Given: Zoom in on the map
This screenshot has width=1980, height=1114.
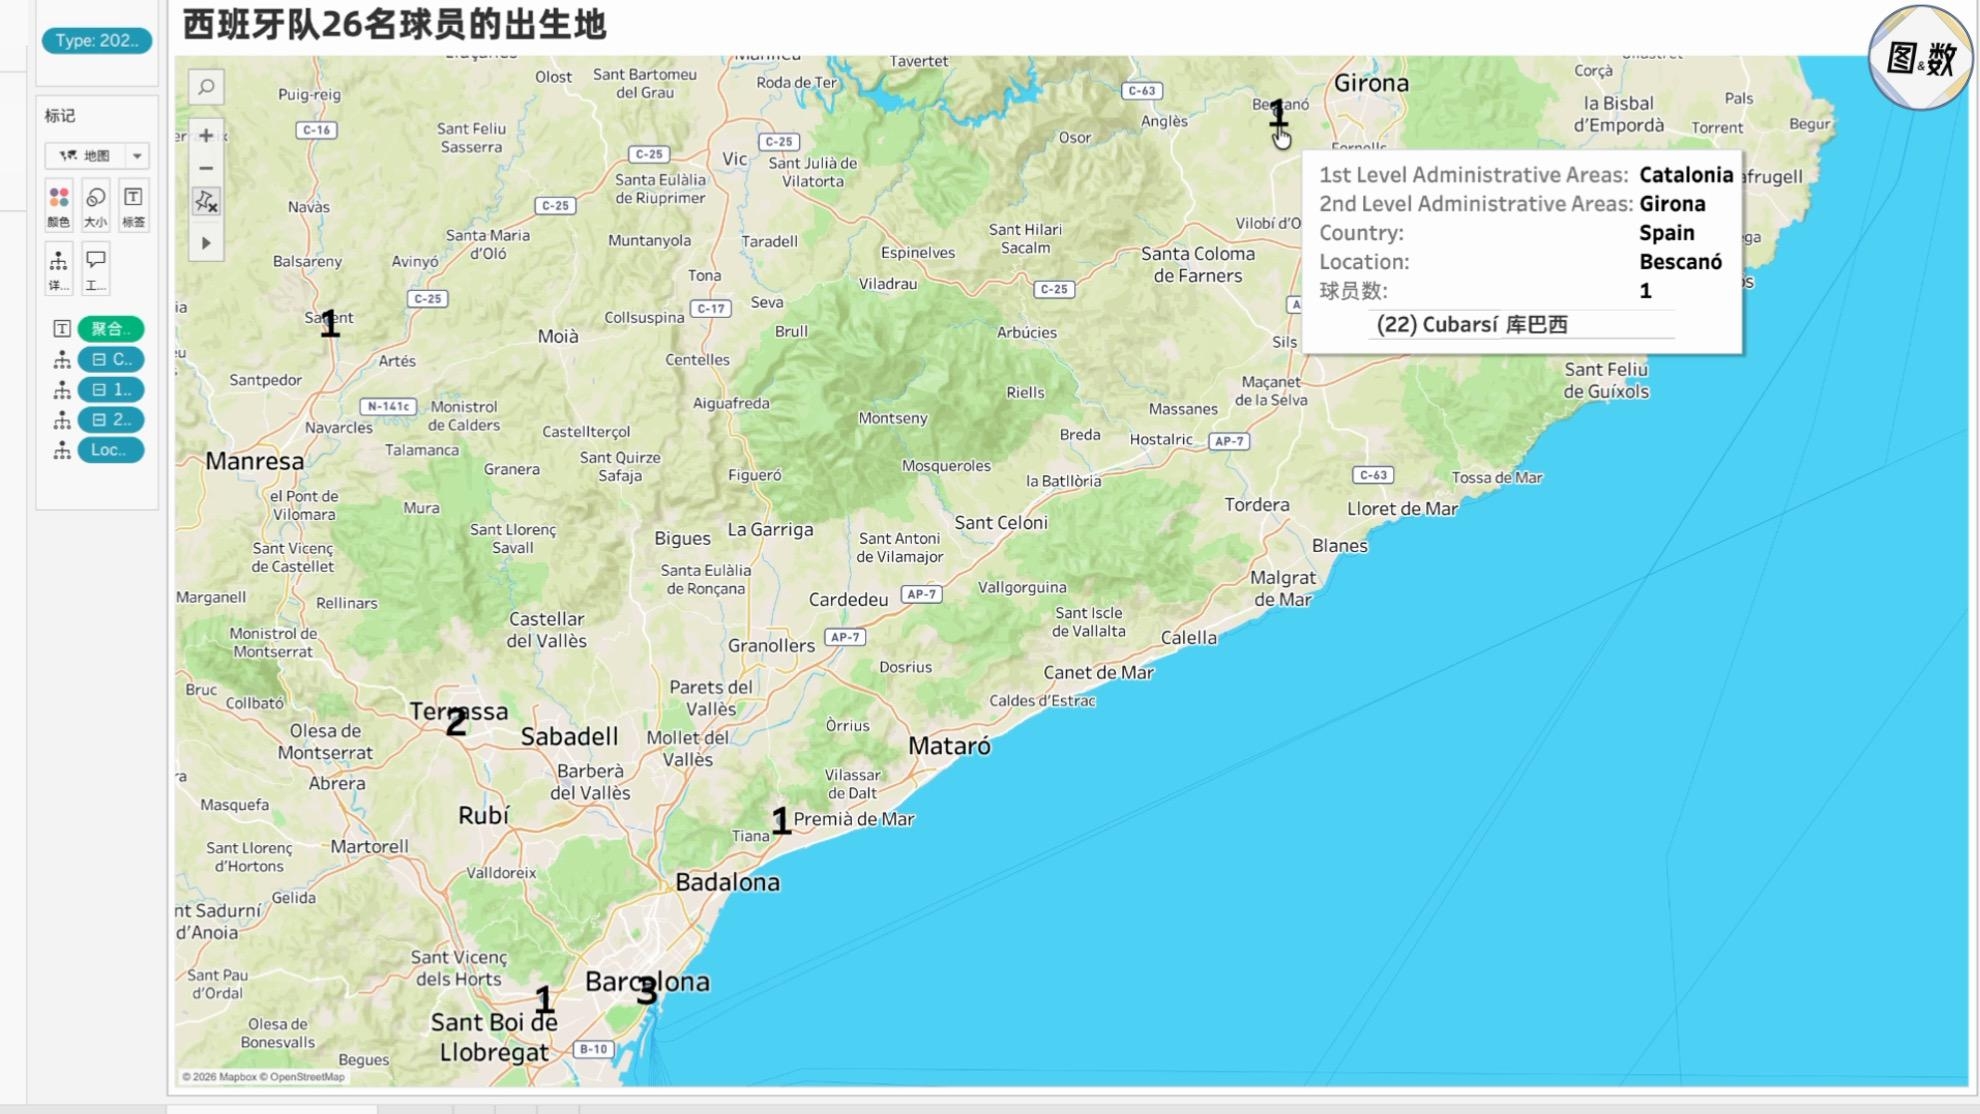Looking at the screenshot, I should pyautogui.click(x=206, y=135).
